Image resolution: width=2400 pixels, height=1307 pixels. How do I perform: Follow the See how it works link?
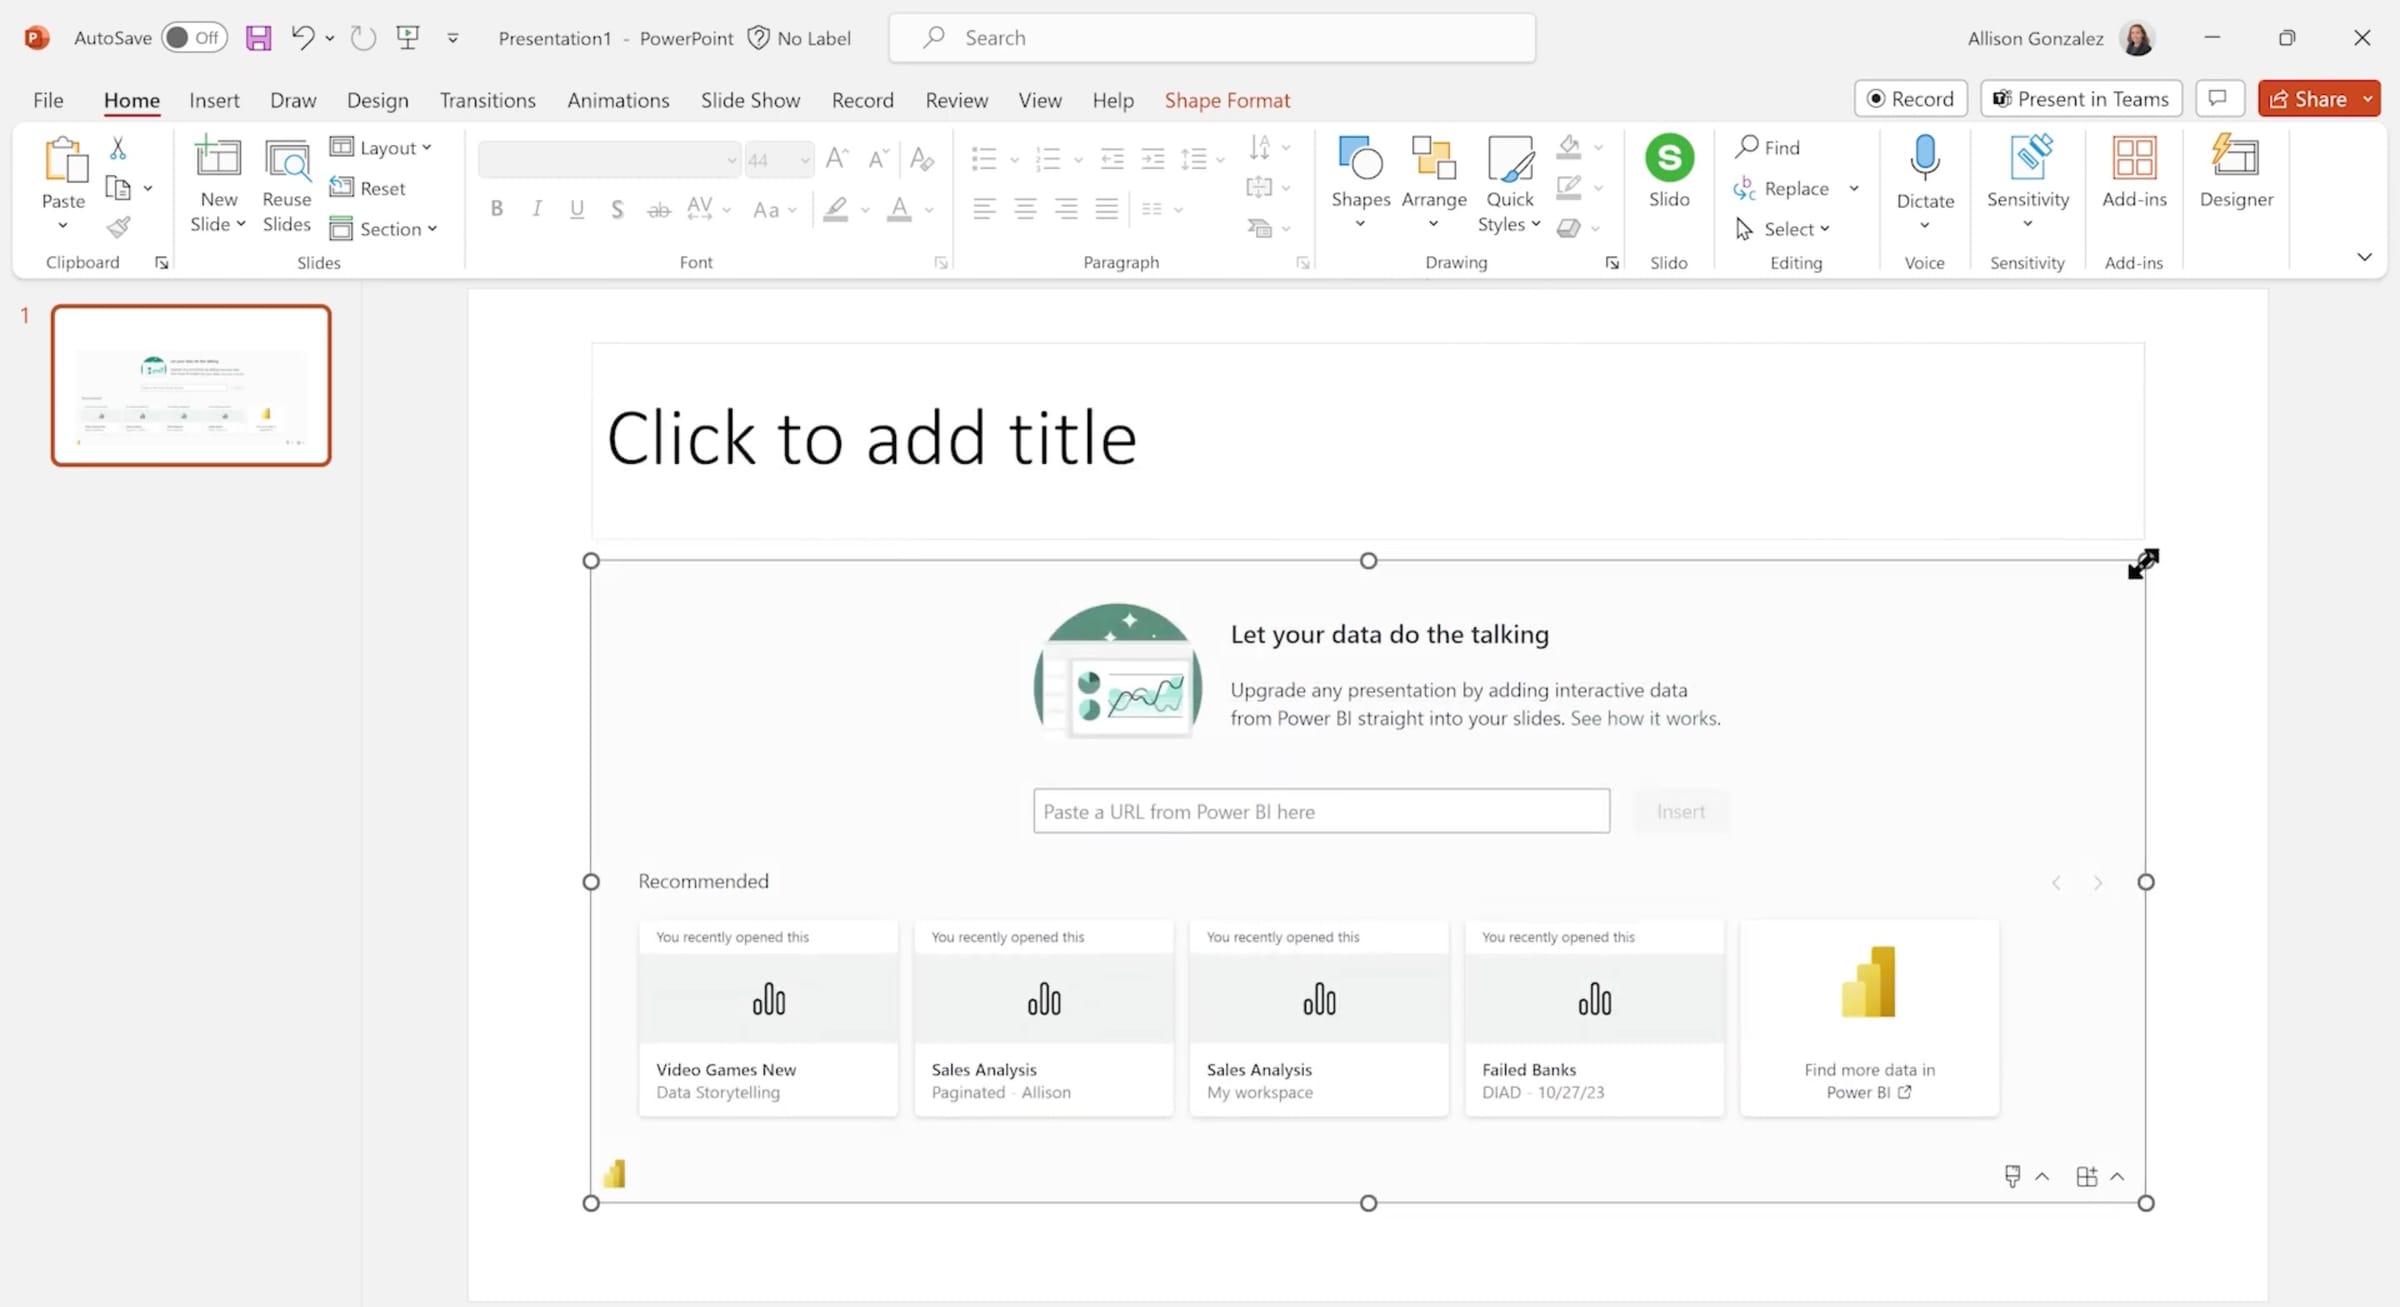tap(1643, 718)
